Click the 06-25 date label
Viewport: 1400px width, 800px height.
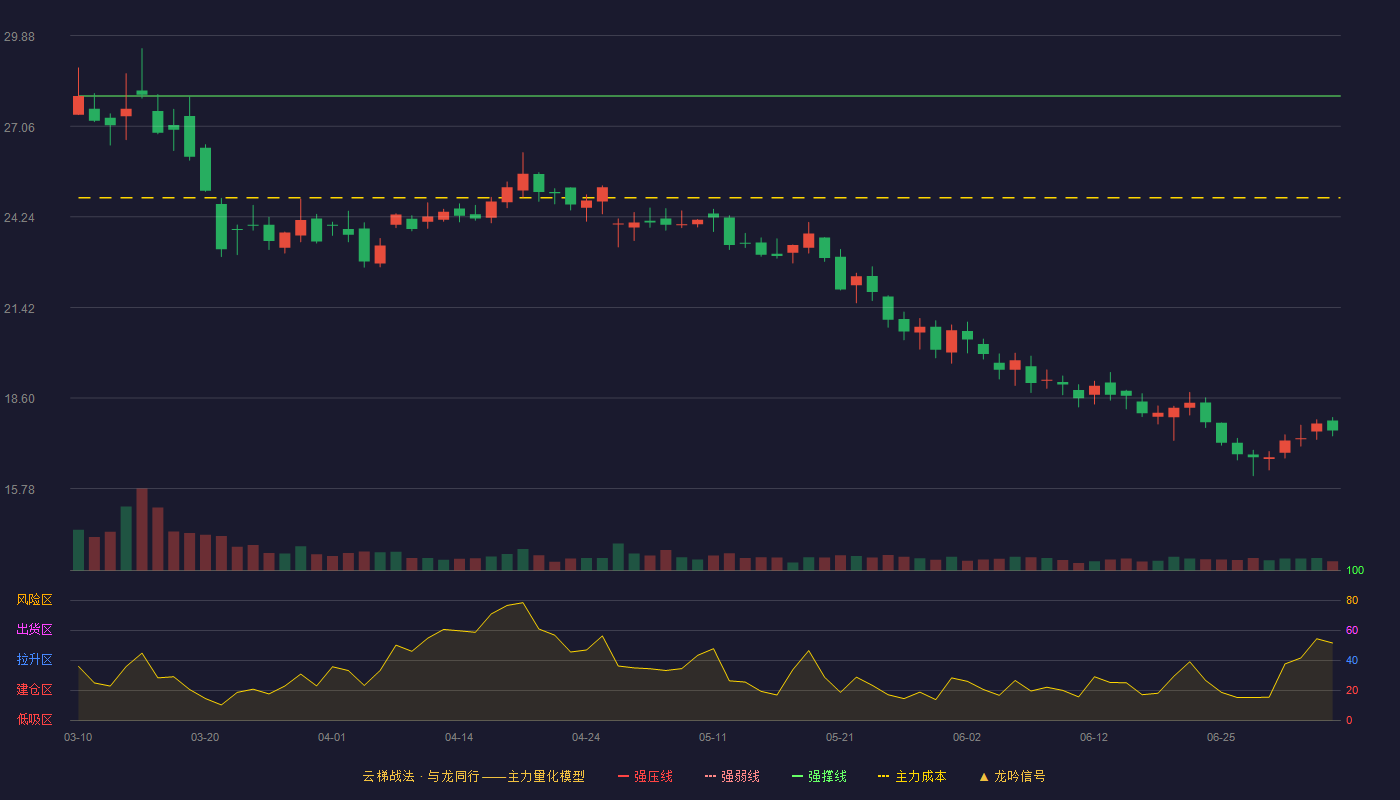point(1221,737)
